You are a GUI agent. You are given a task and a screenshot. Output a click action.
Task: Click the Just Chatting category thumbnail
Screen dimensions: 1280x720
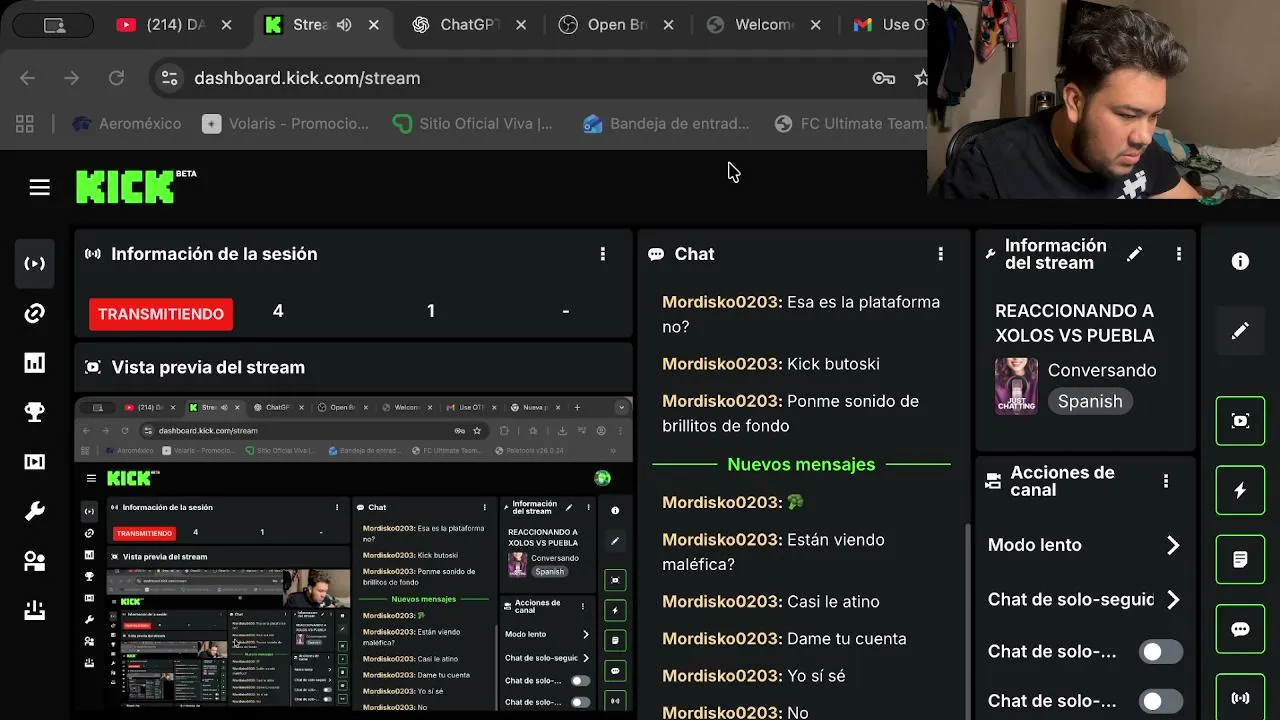click(x=1016, y=386)
